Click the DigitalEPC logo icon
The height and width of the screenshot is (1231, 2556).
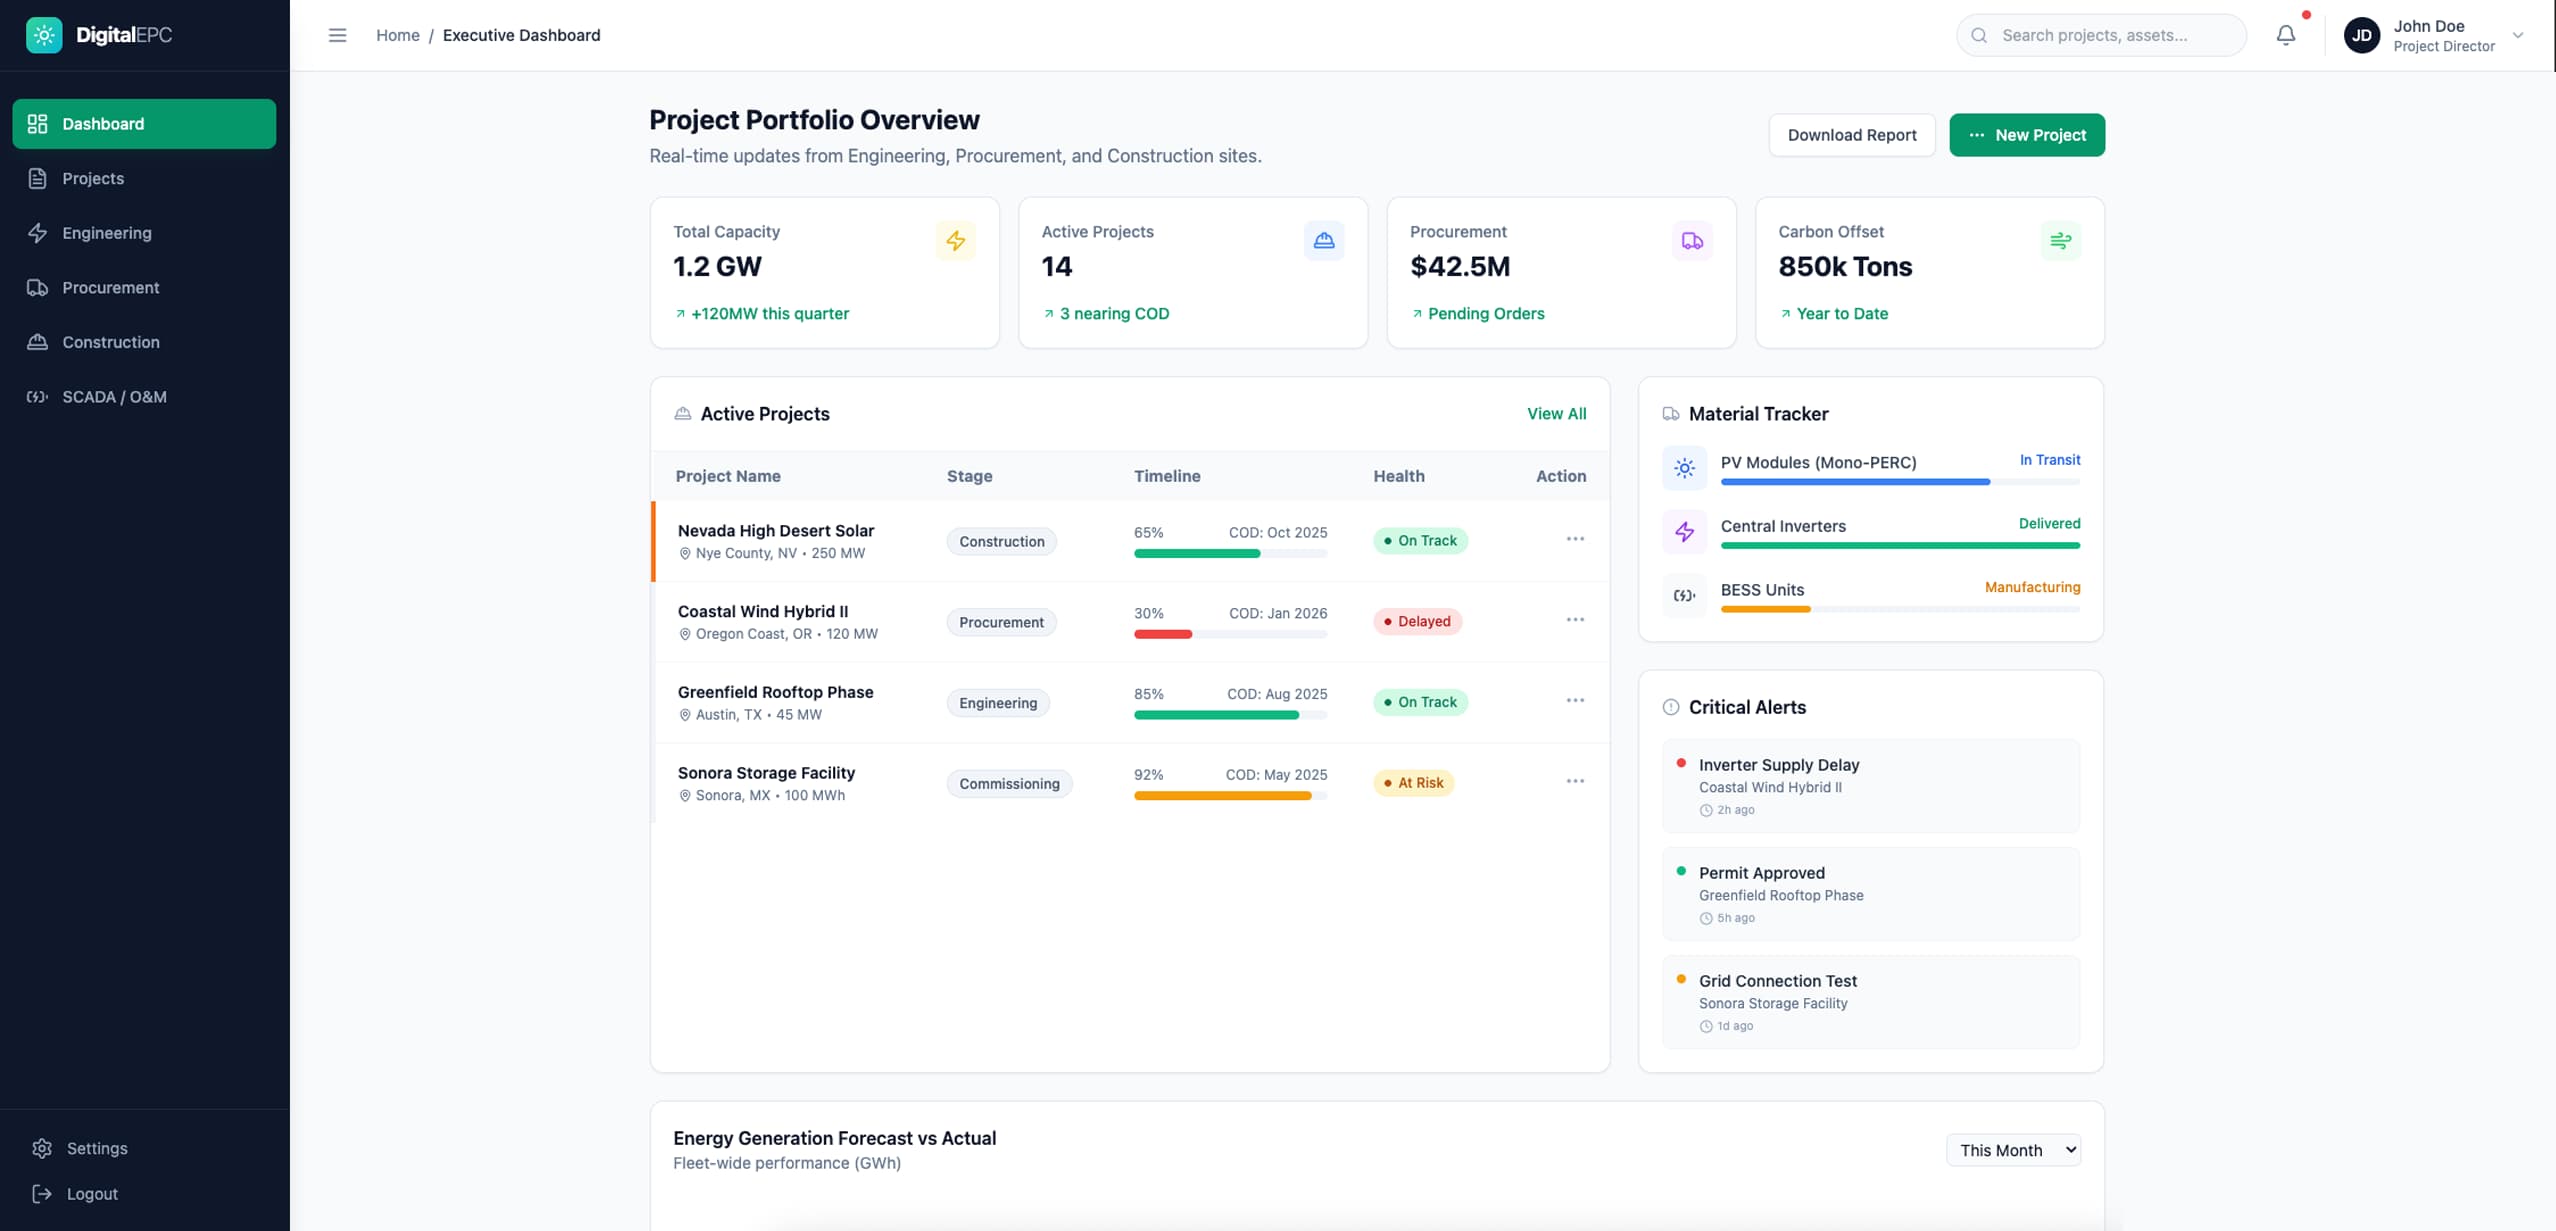tap(44, 35)
